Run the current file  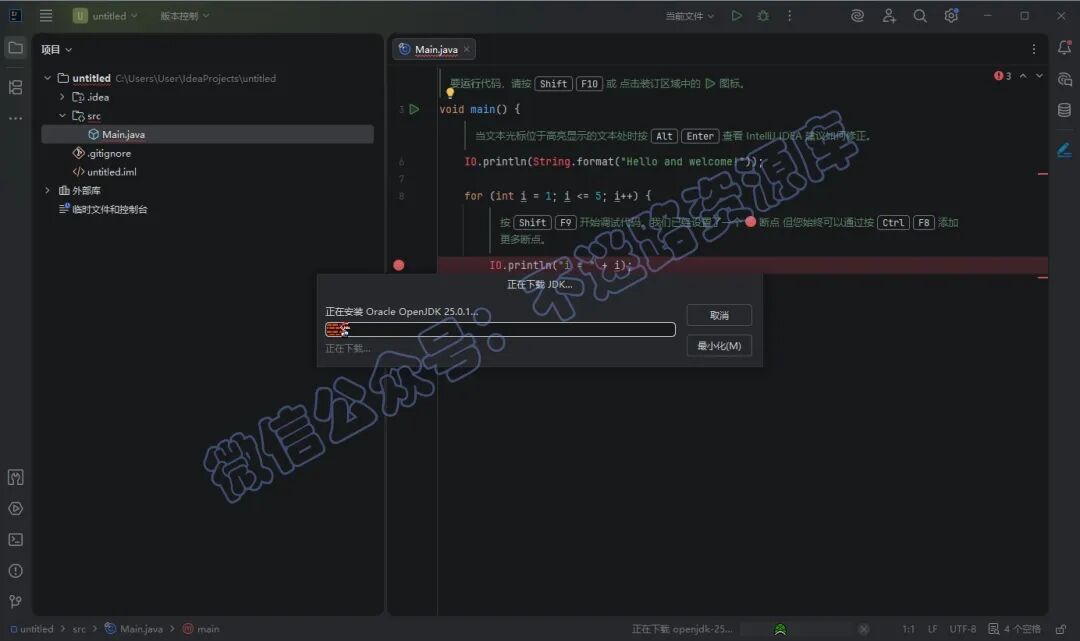pos(736,15)
